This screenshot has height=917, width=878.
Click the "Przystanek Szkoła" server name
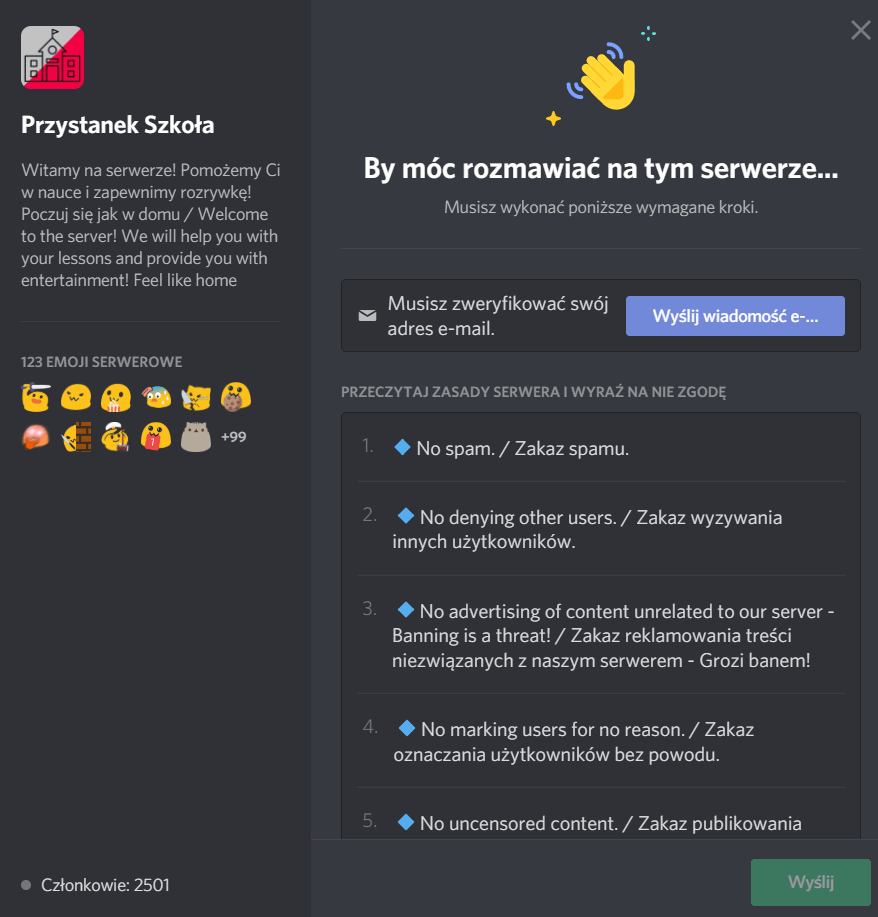(x=118, y=125)
